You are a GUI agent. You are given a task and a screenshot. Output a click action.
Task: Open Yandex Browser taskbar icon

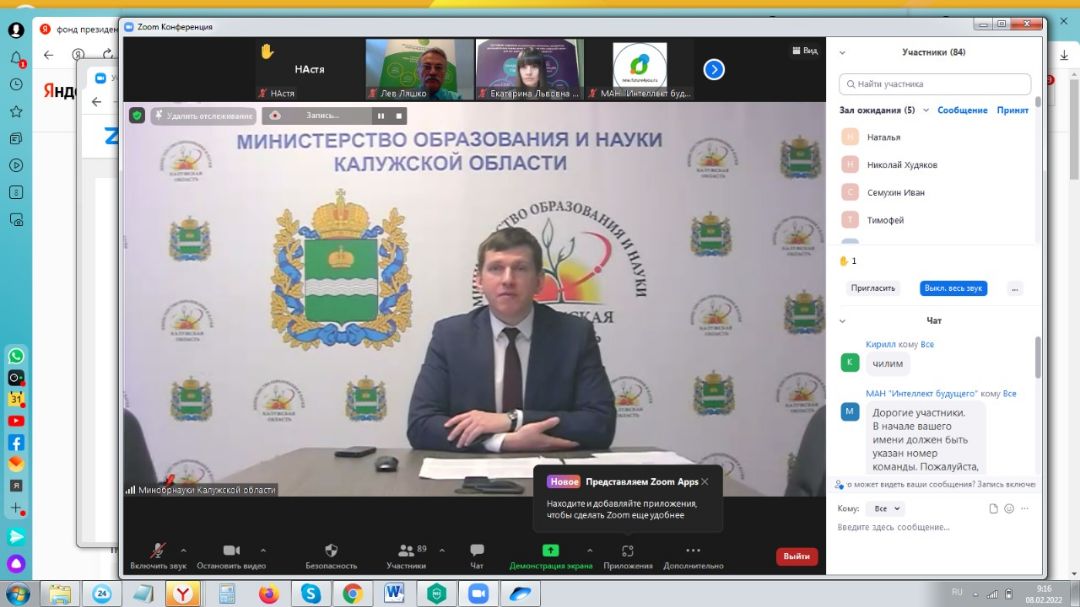click(x=183, y=594)
